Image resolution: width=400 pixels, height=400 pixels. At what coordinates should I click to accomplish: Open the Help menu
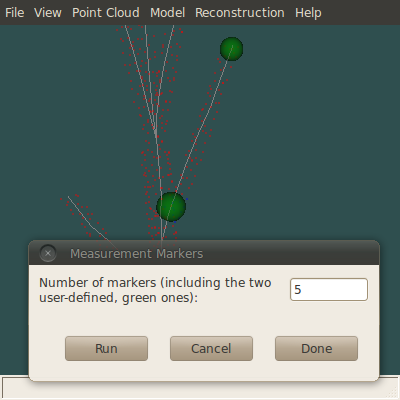(x=308, y=13)
